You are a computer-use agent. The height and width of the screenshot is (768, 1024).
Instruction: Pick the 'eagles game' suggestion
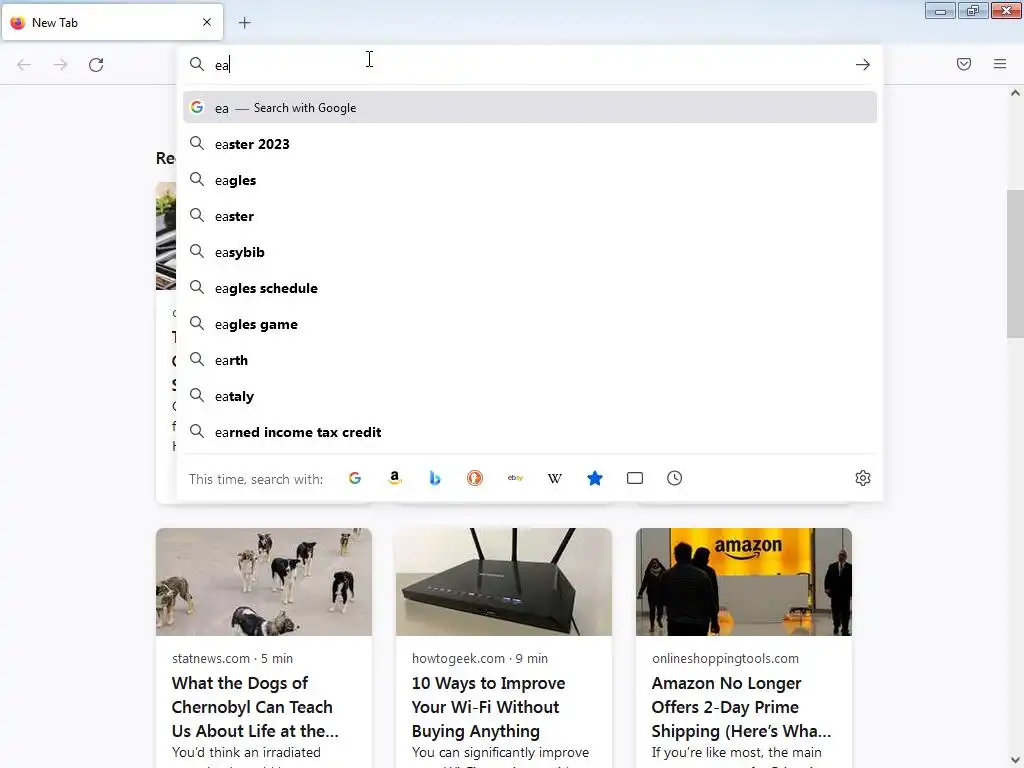[x=530, y=324]
